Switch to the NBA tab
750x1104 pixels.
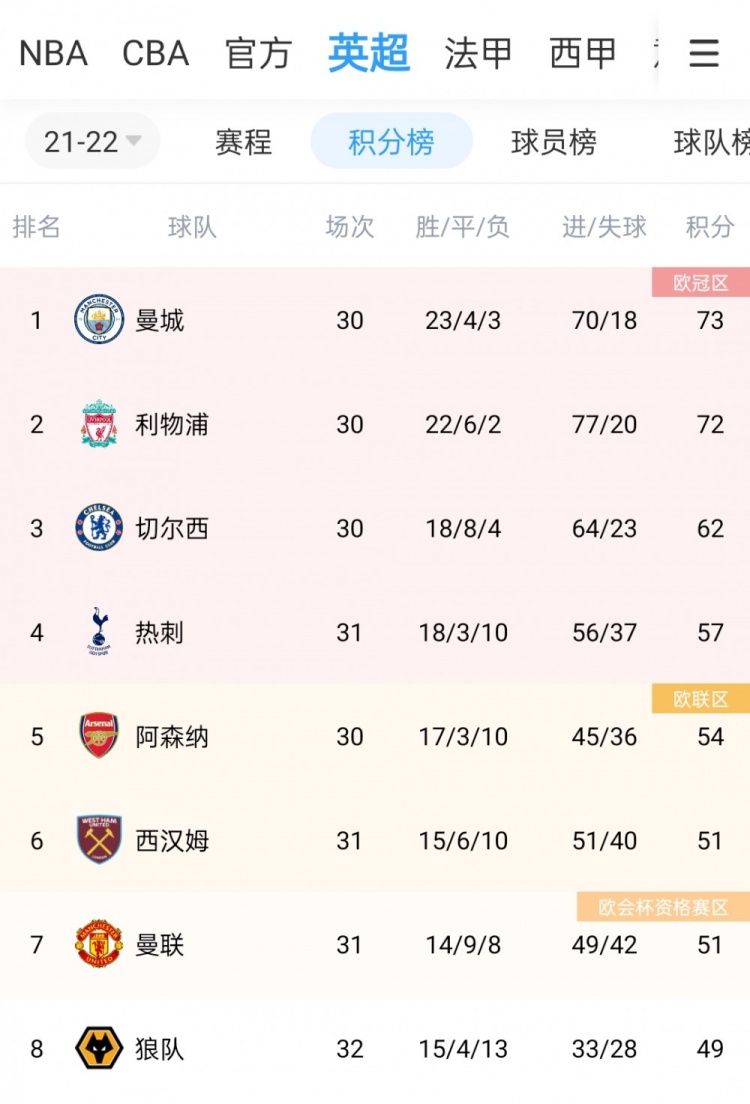click(54, 54)
